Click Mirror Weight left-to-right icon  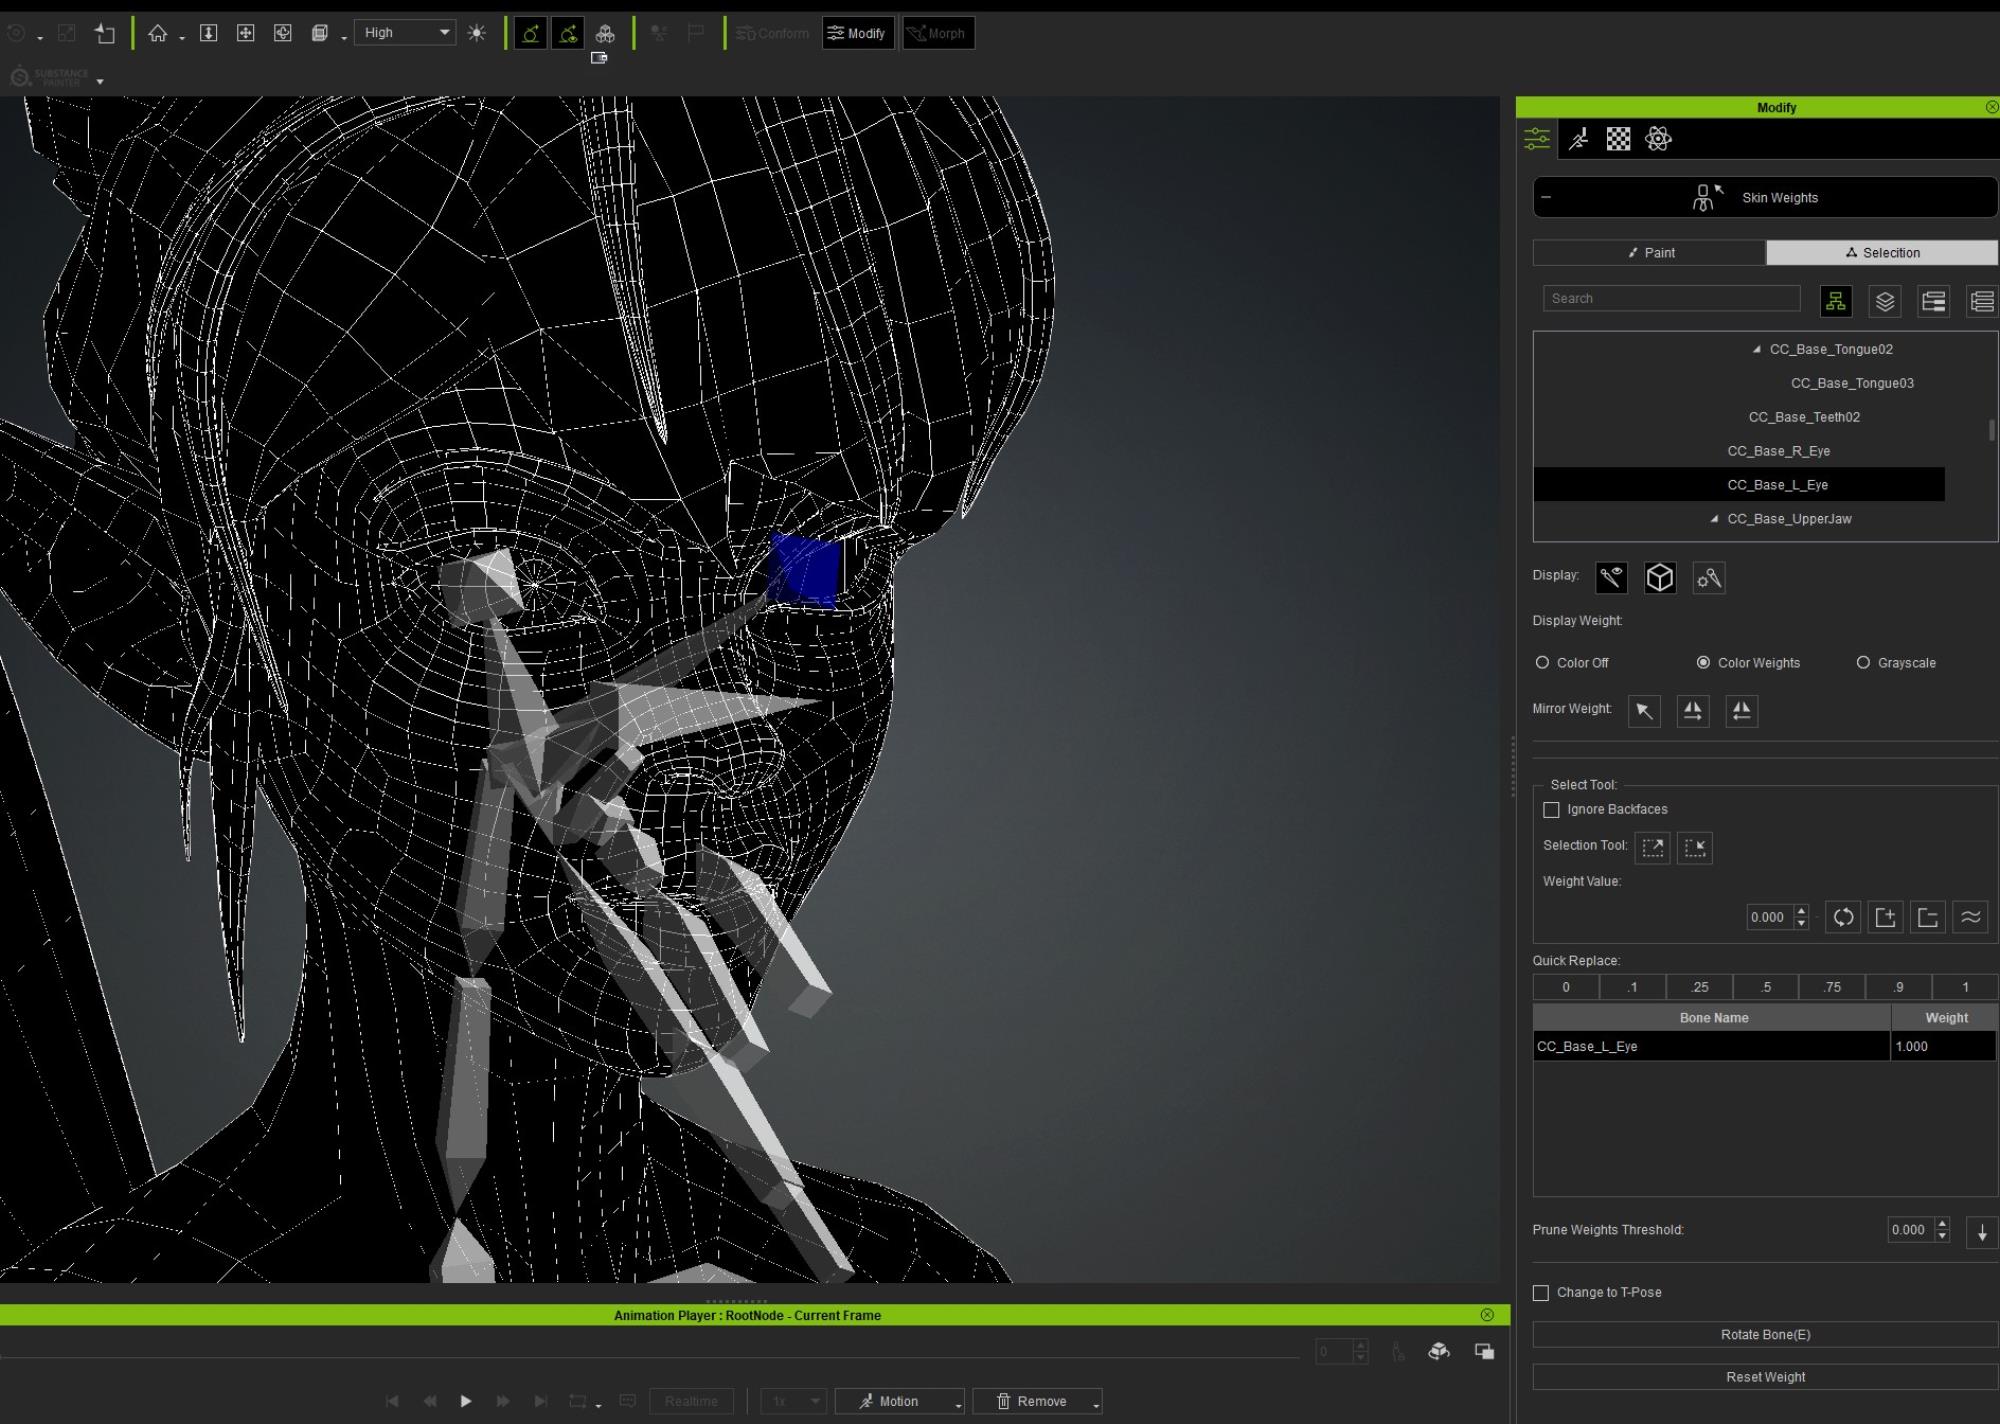pyautogui.click(x=1693, y=711)
